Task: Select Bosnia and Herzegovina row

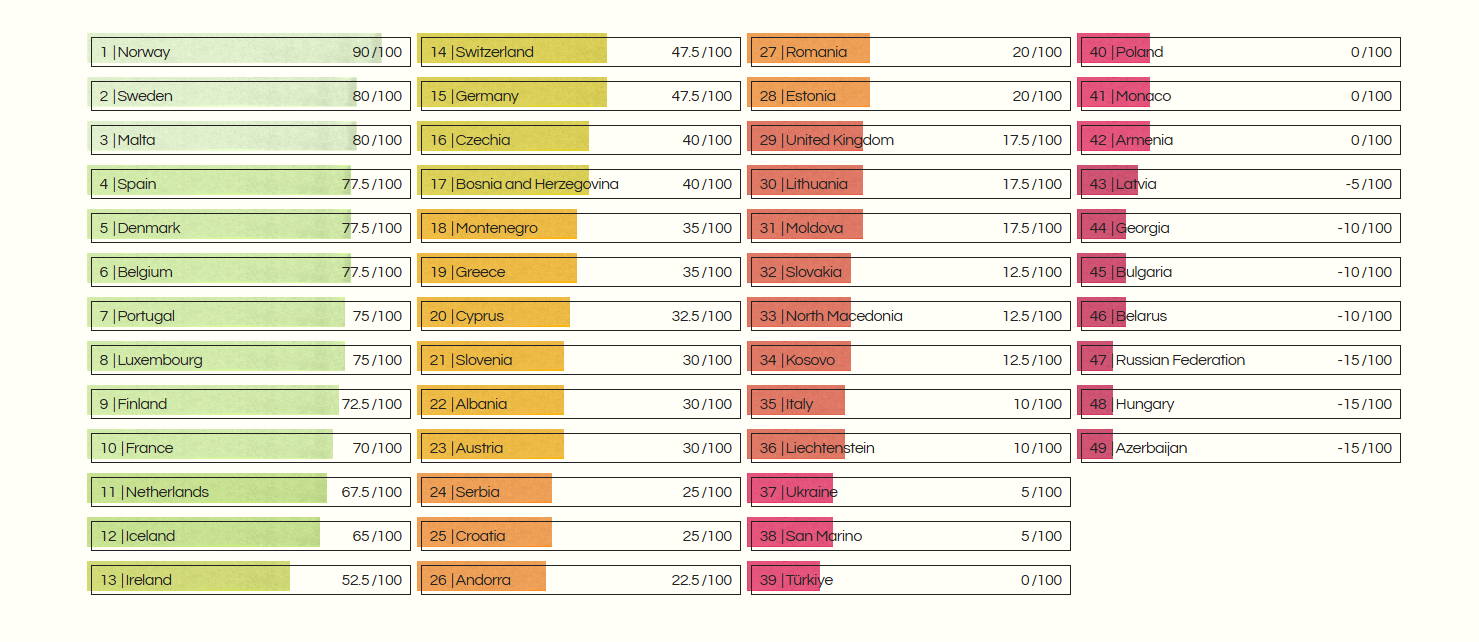Action: pyautogui.click(x=581, y=184)
